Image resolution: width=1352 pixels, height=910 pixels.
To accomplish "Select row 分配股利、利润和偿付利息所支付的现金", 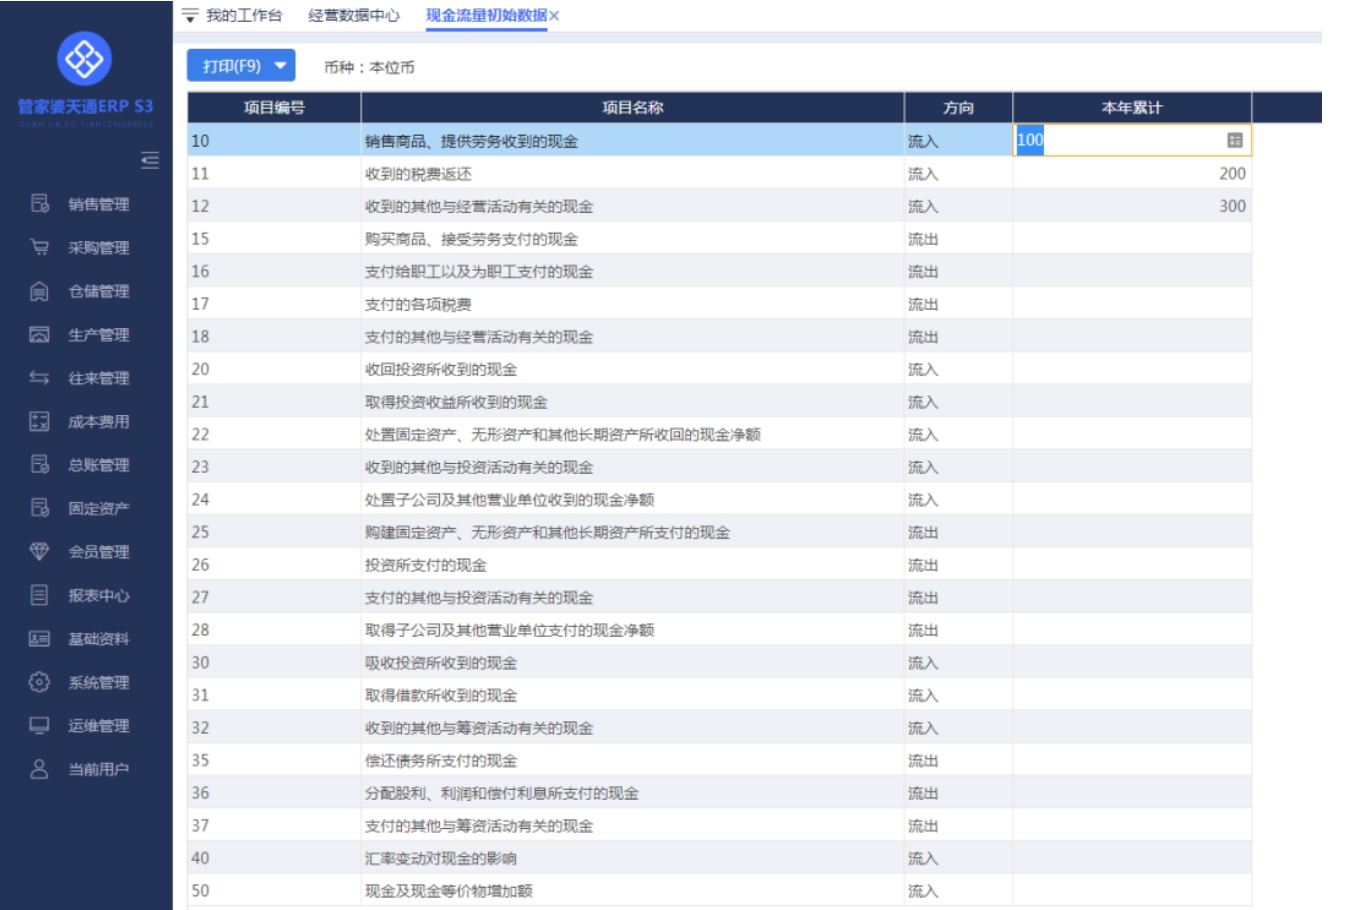I will click(719, 793).
